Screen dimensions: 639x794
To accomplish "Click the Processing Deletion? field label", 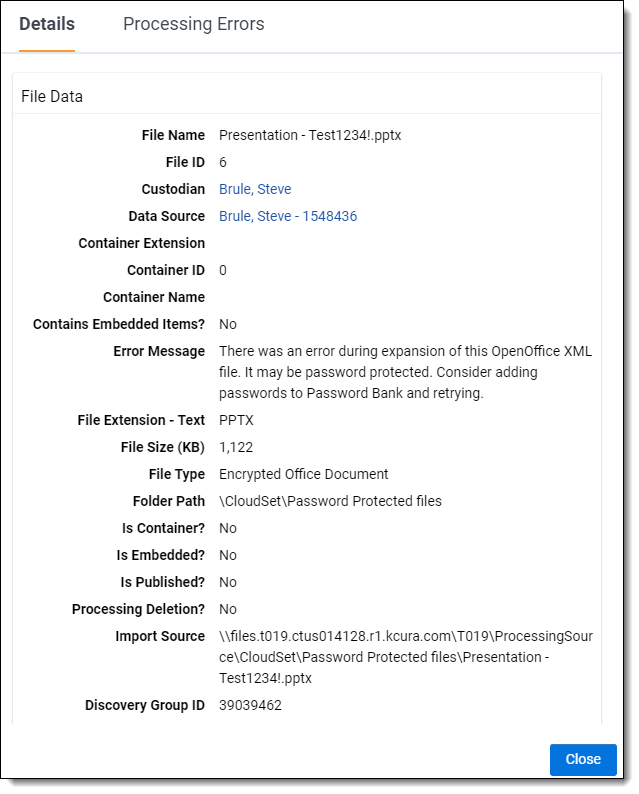I will click(138, 609).
